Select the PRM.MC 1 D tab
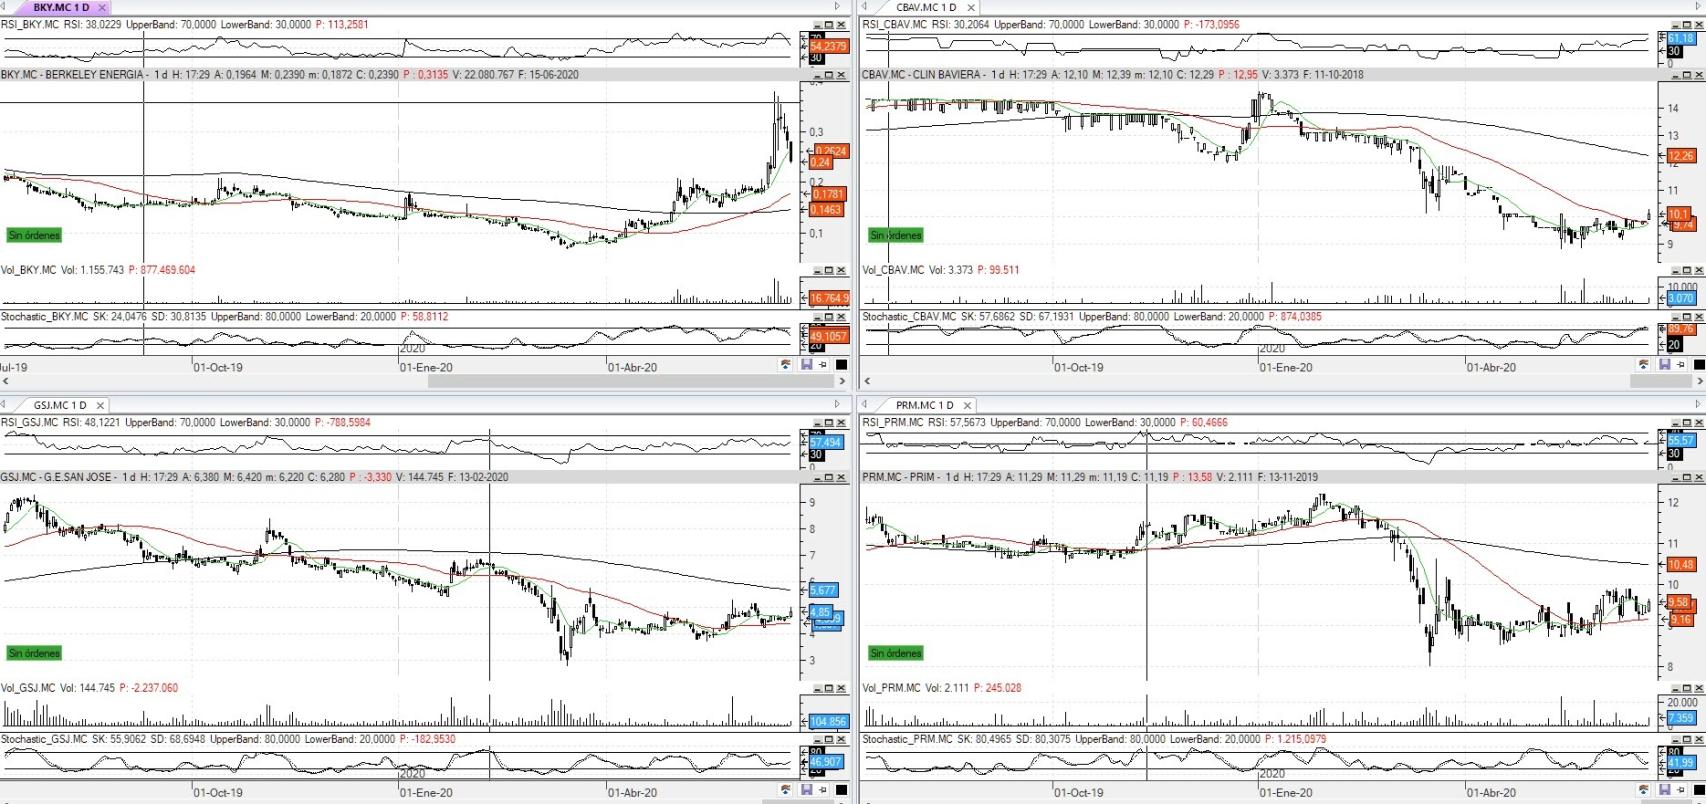The image size is (1706, 804). [x=924, y=405]
